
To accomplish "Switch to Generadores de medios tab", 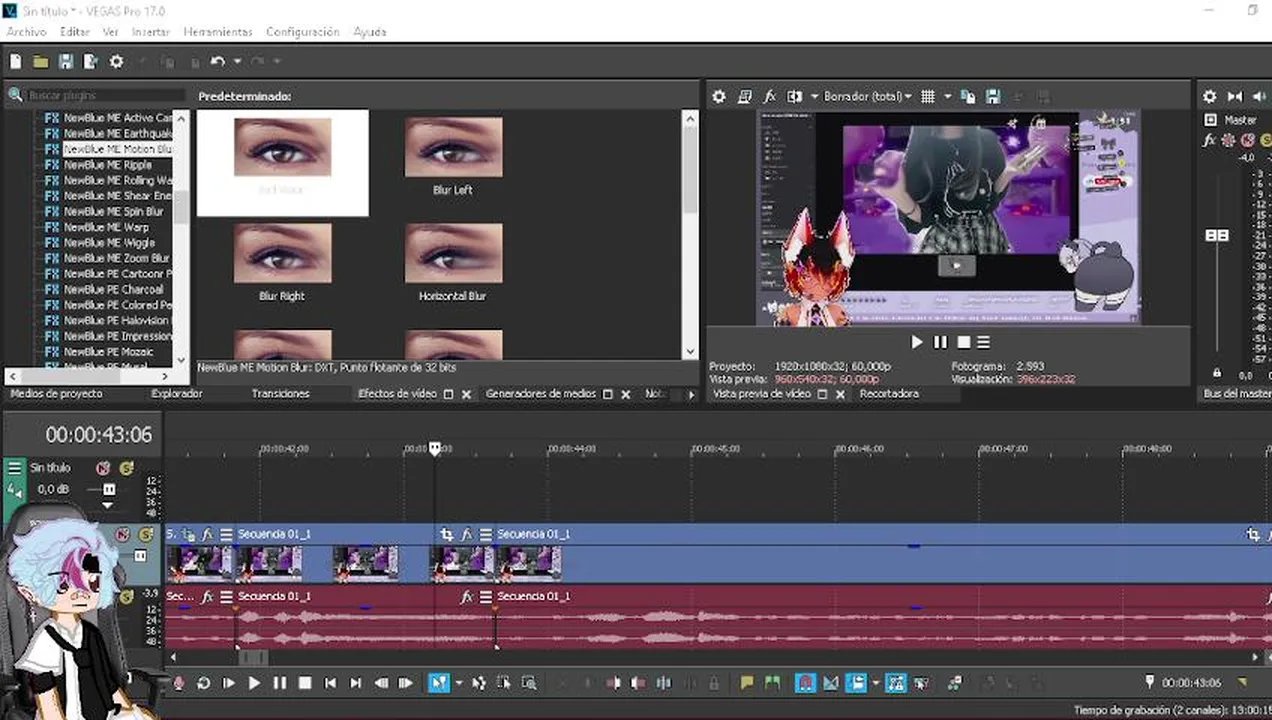I will pos(541,394).
